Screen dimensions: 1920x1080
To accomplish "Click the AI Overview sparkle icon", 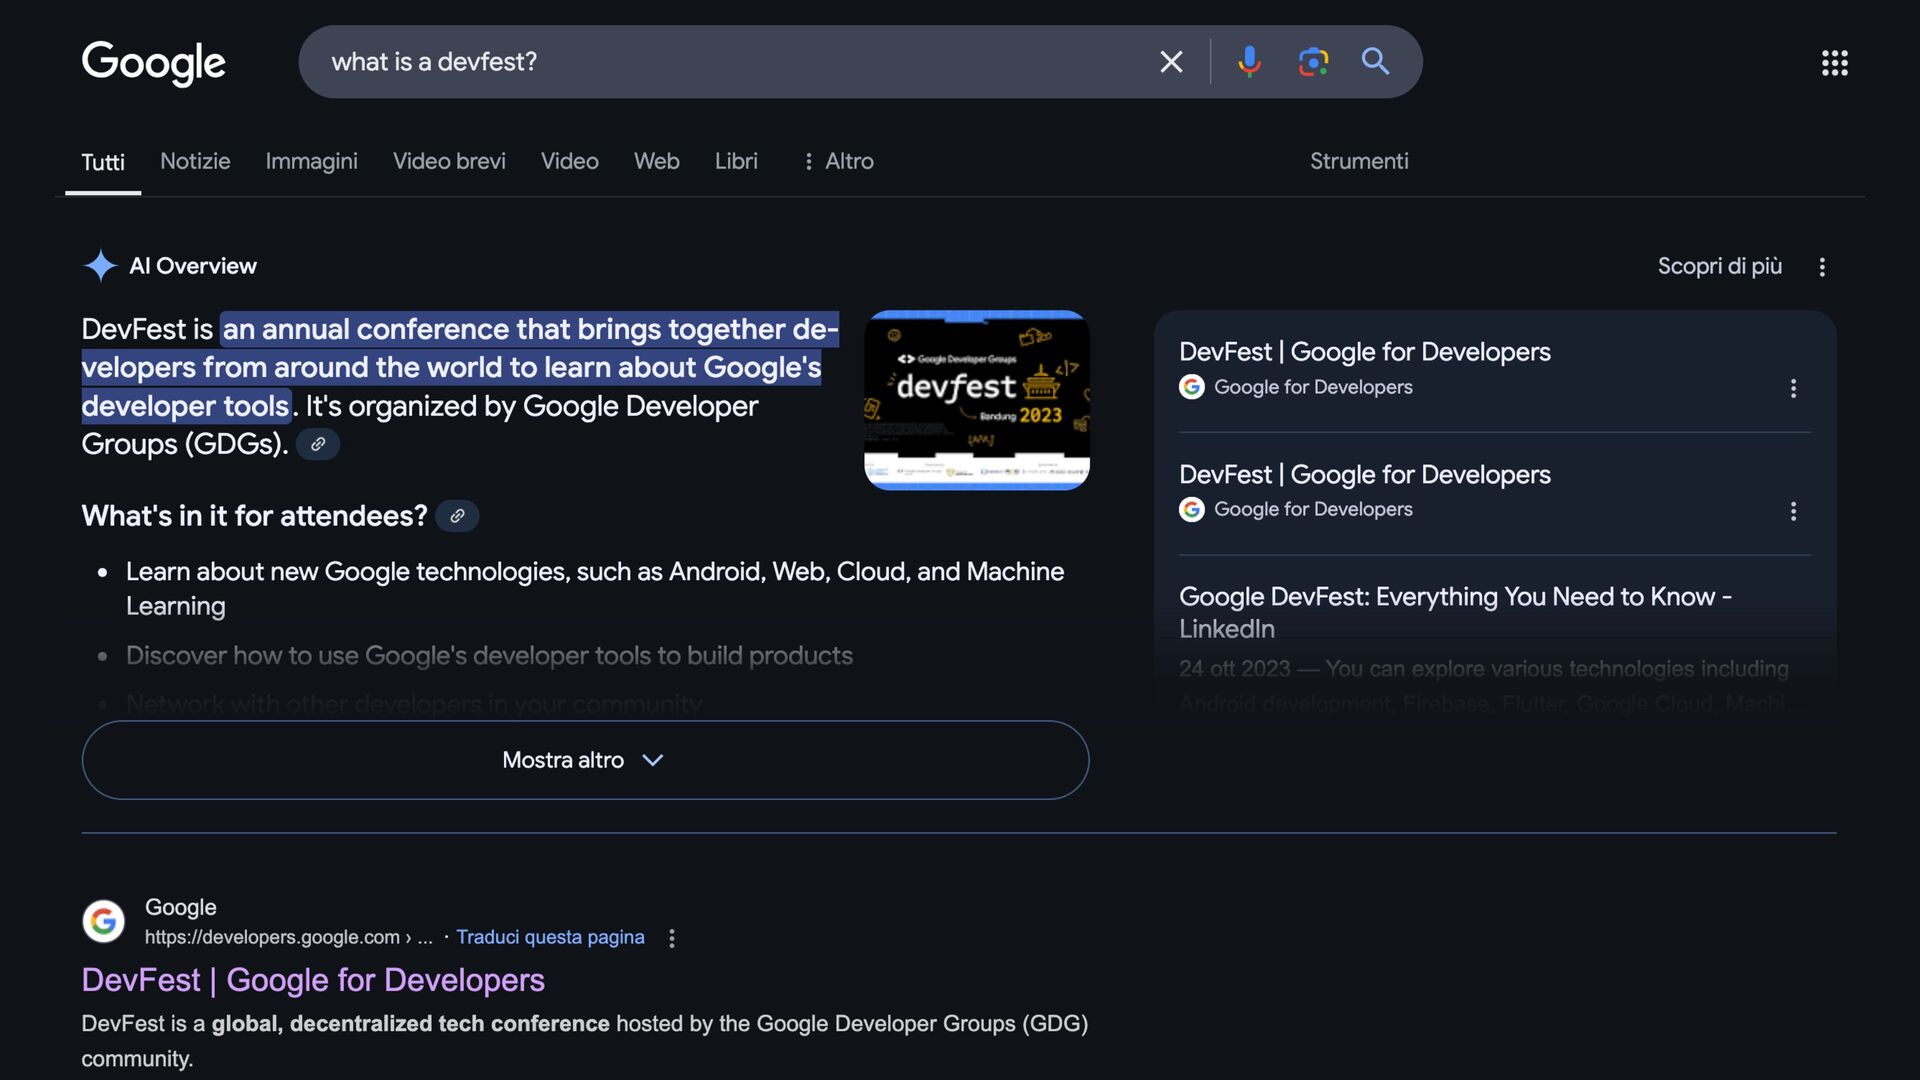I will pyautogui.click(x=100, y=266).
